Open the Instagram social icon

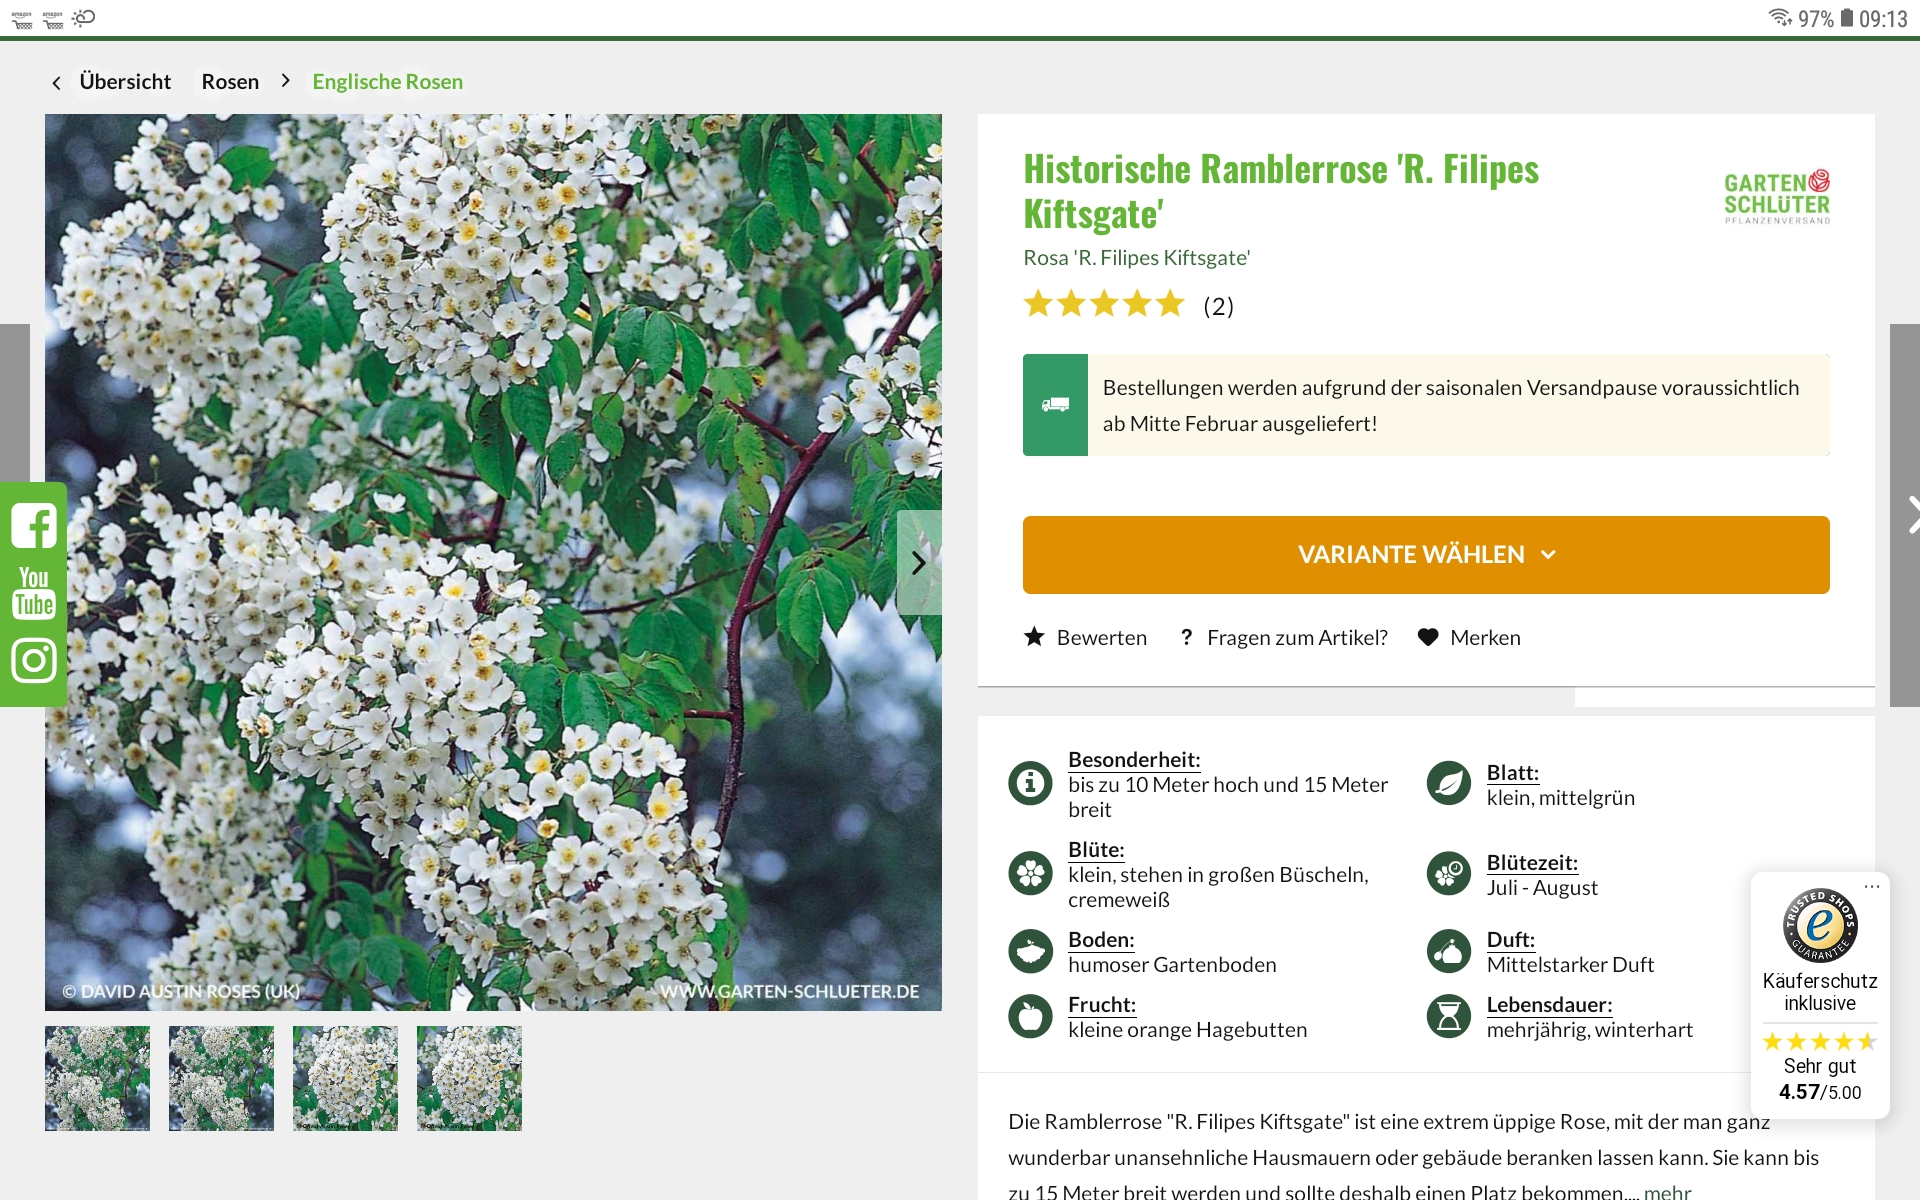point(33,661)
